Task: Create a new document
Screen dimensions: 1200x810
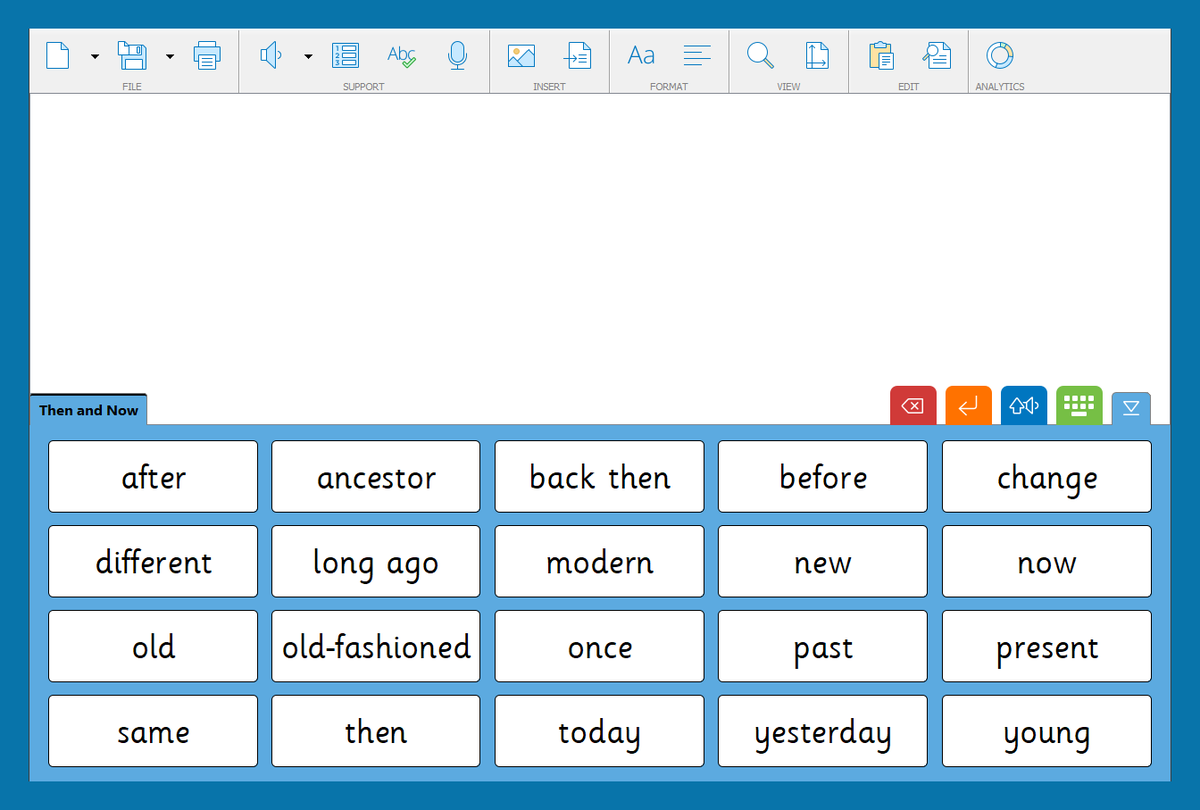Action: click(57, 55)
